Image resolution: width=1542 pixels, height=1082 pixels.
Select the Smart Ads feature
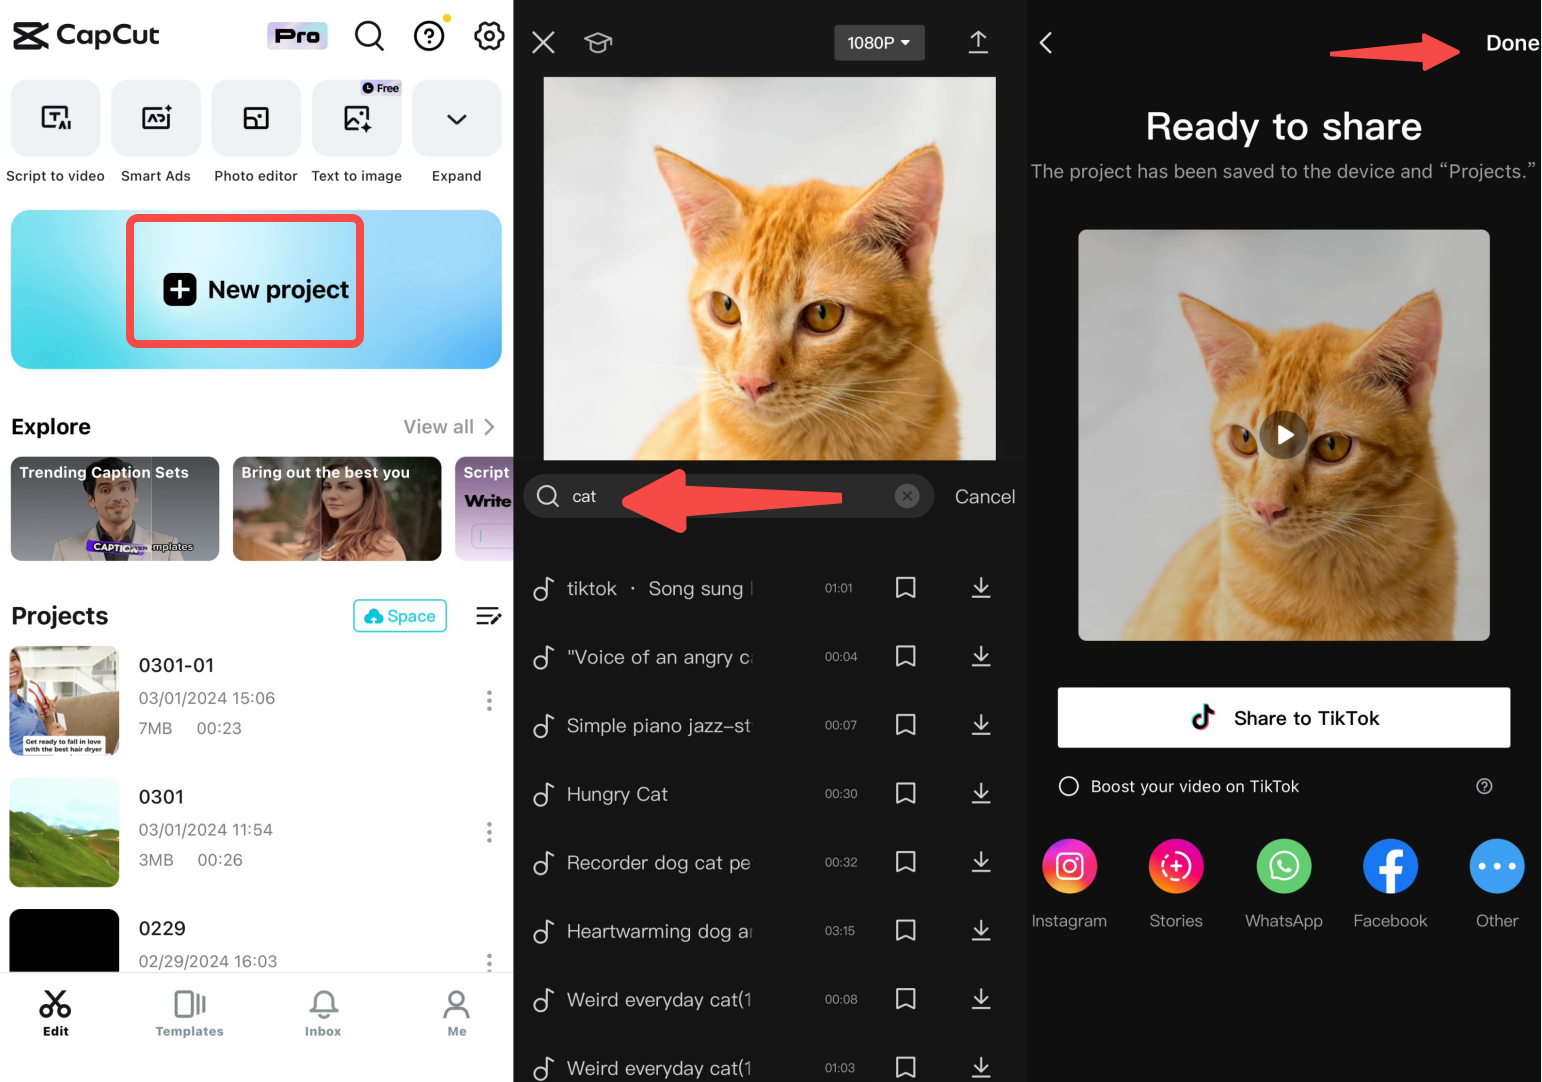coord(156,118)
